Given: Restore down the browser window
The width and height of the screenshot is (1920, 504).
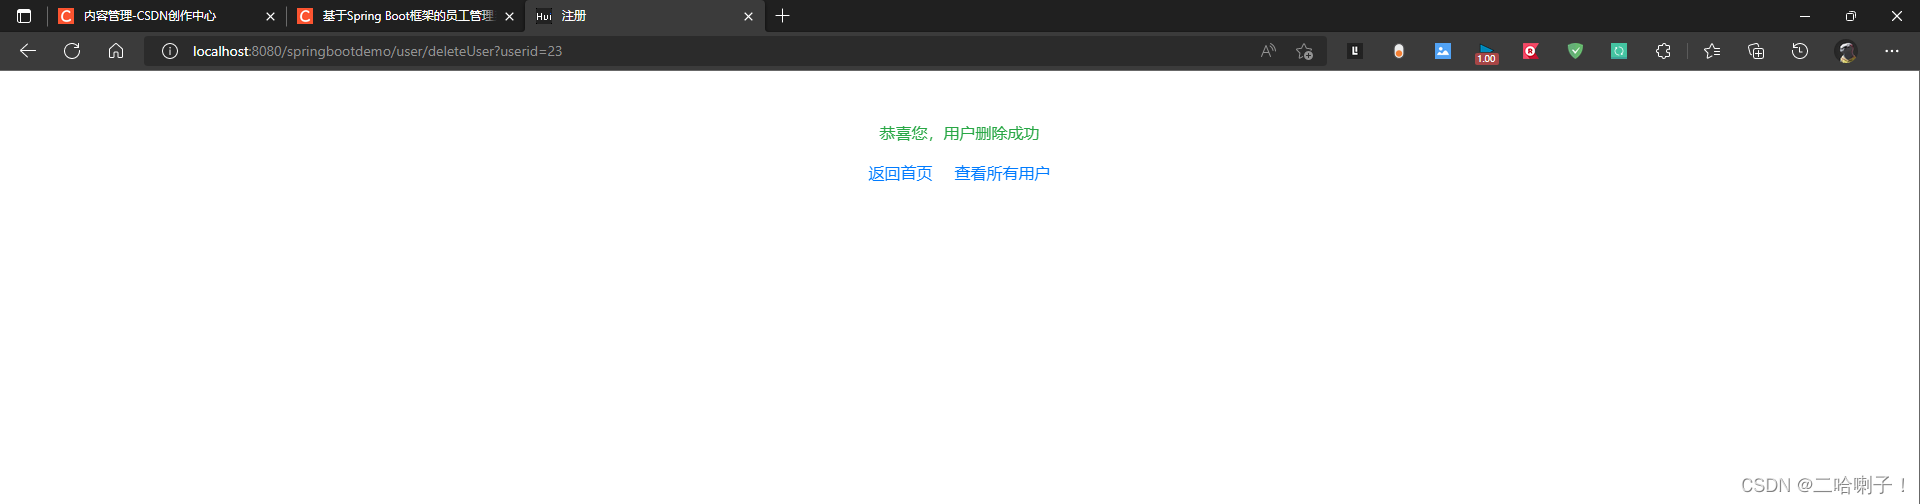Looking at the screenshot, I should pos(1851,16).
